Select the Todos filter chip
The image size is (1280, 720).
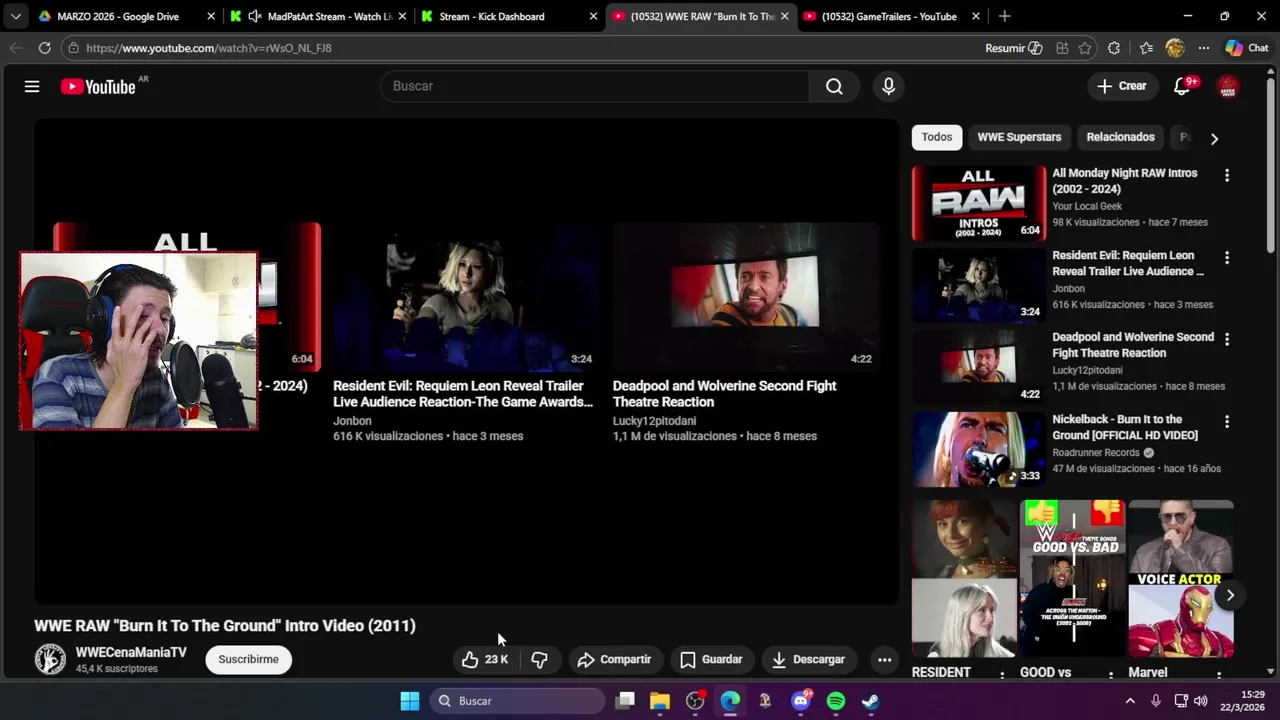pos(937,137)
